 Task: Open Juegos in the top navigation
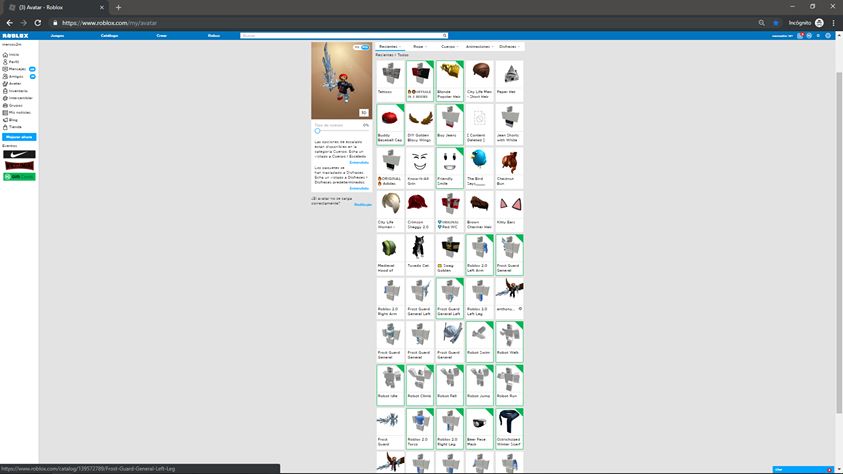(57, 35)
